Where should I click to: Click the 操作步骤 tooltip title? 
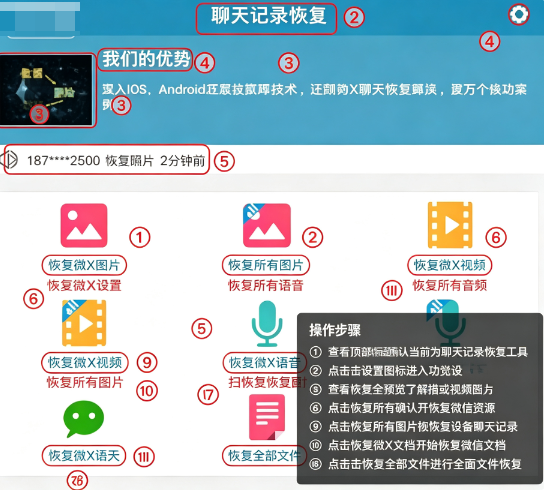(x=335, y=330)
